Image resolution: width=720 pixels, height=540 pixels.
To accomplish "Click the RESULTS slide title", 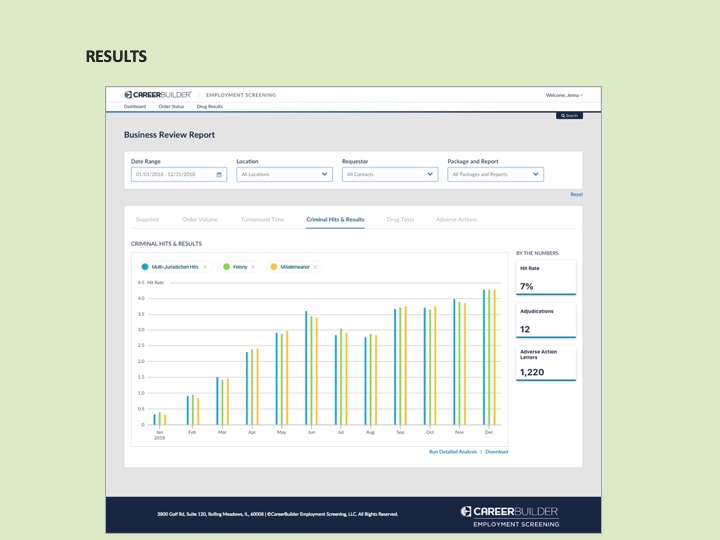I will point(116,56).
